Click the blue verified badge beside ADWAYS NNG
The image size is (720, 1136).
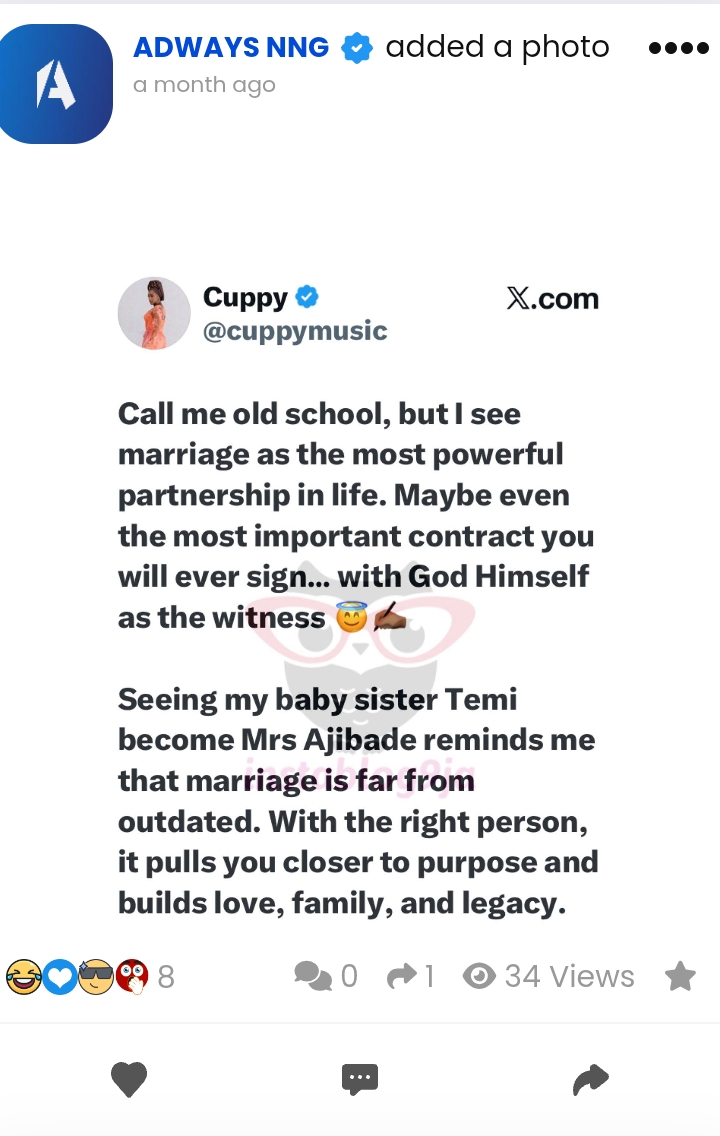(x=357, y=48)
